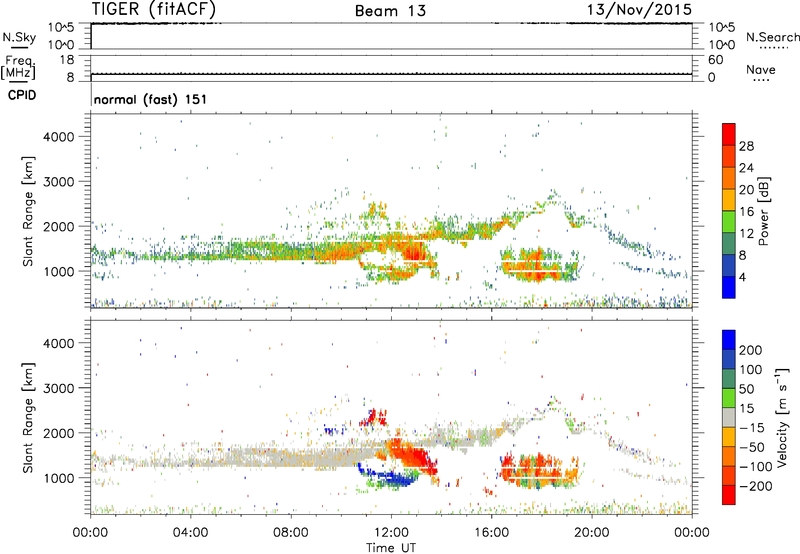This screenshot has width=800, height=554.
Task: Click the '08:00' time tick label
Action: [x=291, y=533]
